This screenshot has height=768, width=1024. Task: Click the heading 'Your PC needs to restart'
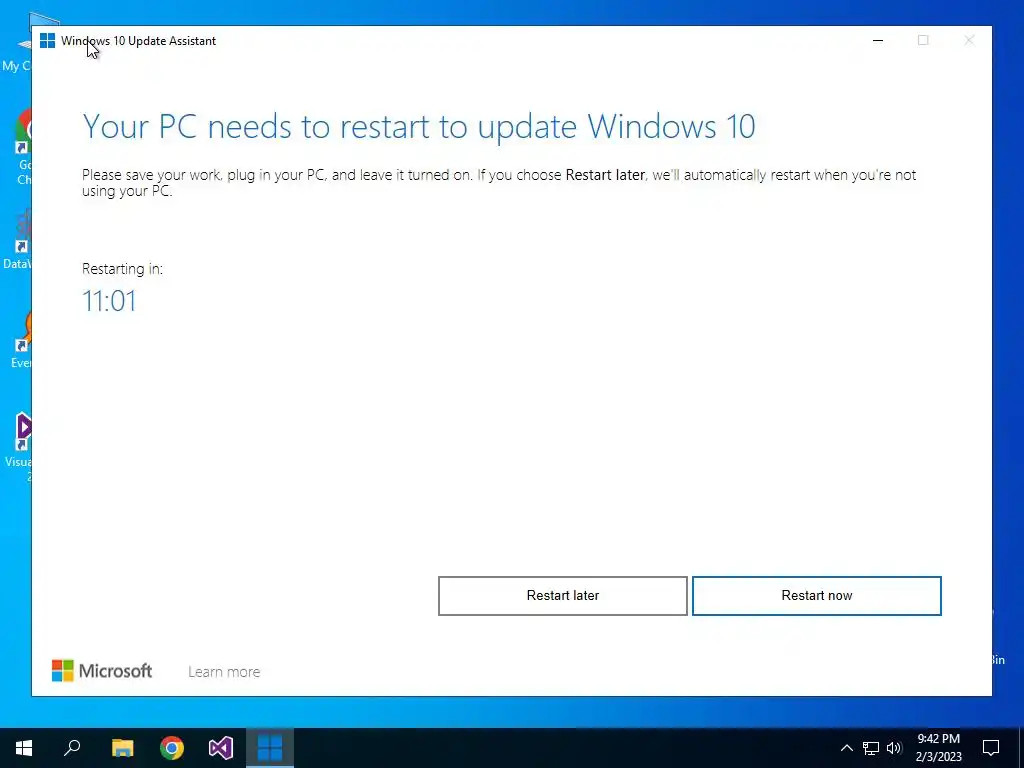[419, 127]
